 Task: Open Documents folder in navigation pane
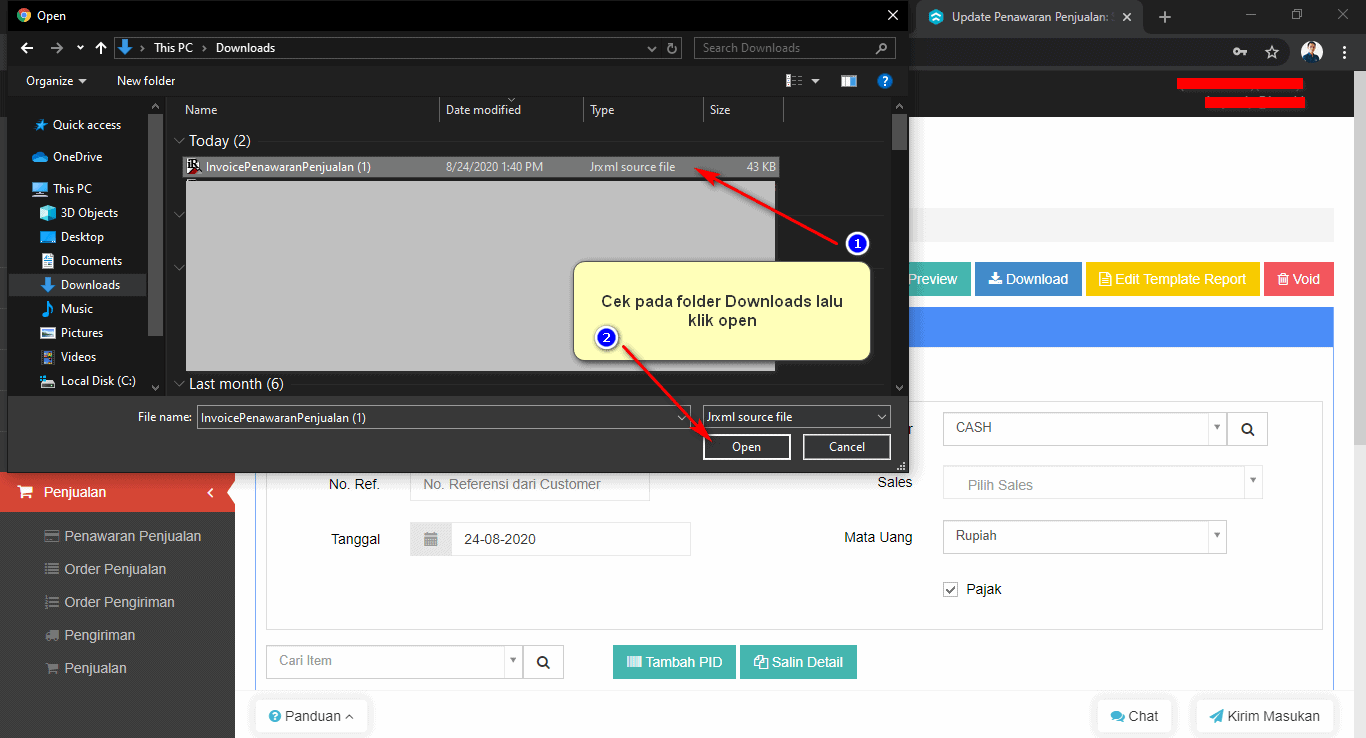coord(82,261)
